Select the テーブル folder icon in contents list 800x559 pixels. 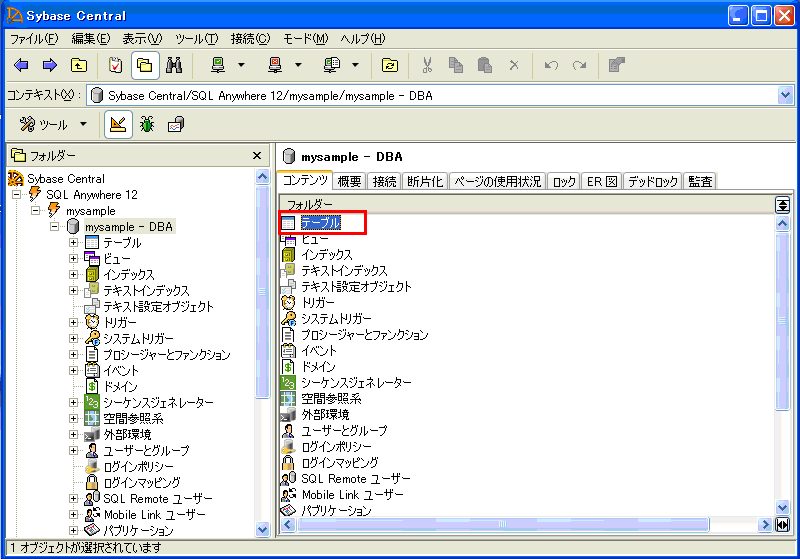(x=289, y=223)
